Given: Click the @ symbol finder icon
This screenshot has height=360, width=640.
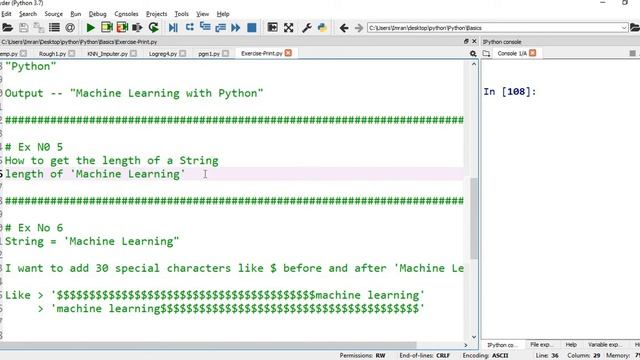Looking at the screenshot, I should point(70,28).
